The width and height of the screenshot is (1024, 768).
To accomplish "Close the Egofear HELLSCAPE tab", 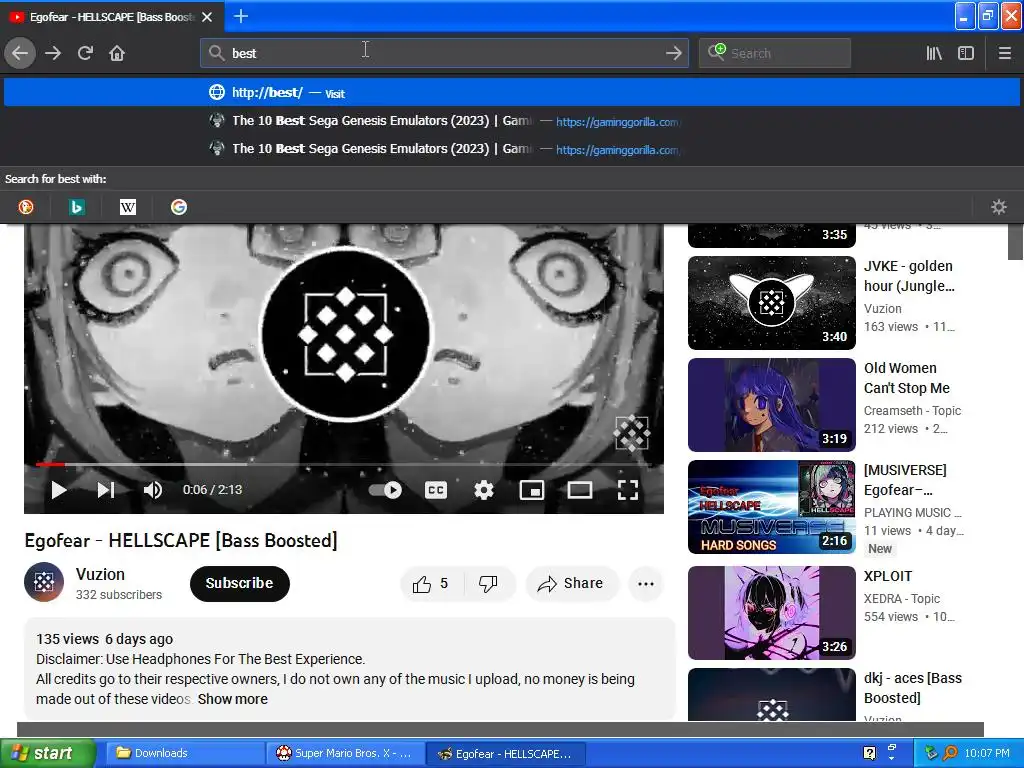I will pyautogui.click(x=207, y=17).
